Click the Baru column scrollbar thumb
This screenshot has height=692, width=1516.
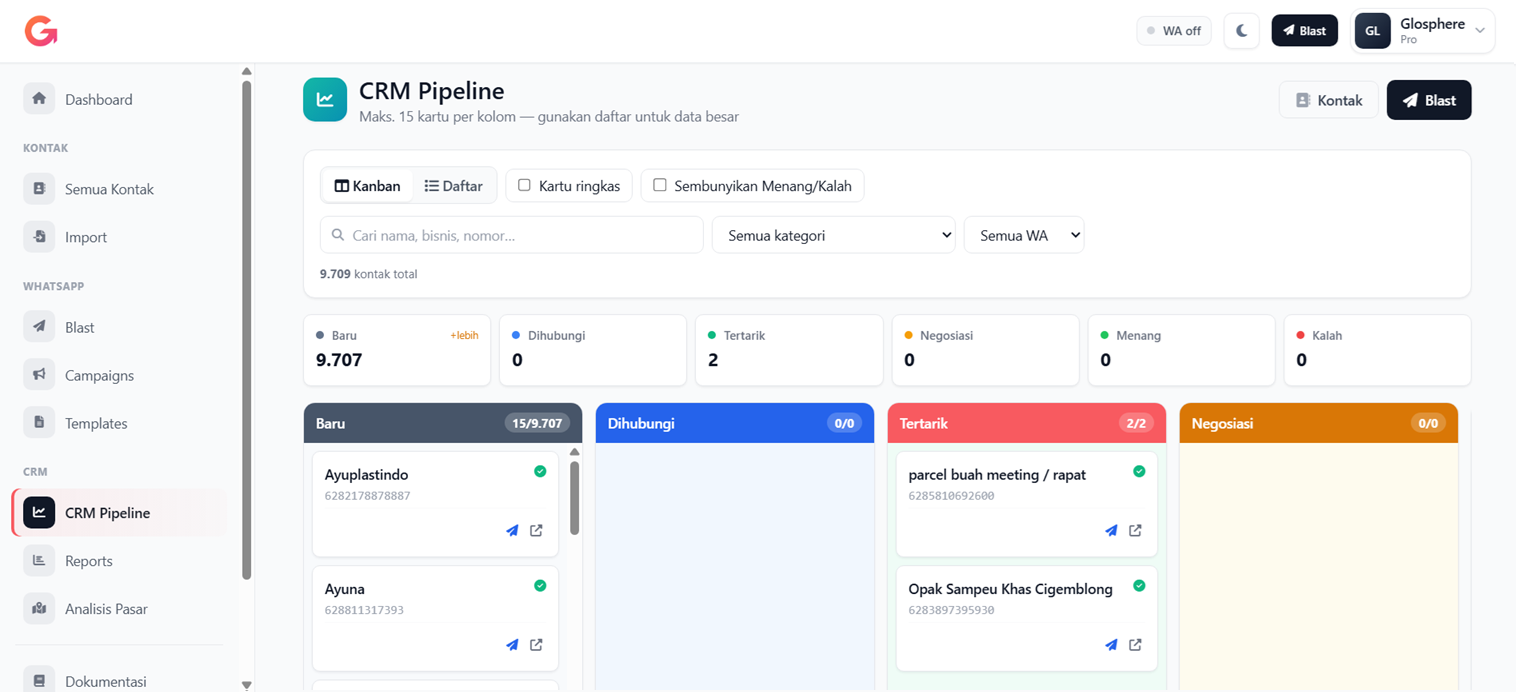click(574, 497)
